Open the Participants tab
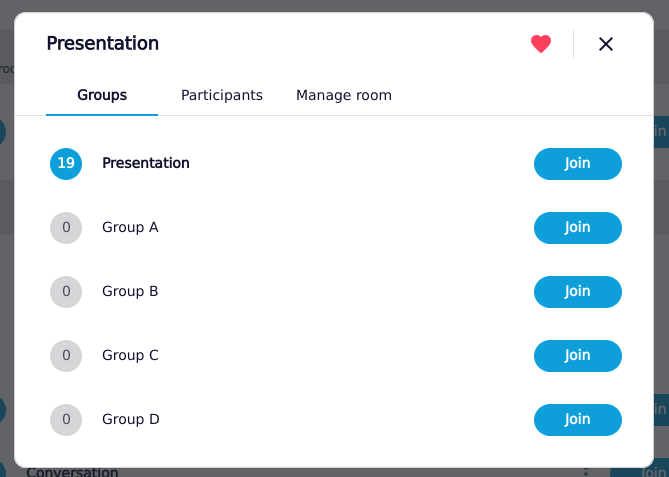The image size is (669, 477). click(222, 96)
